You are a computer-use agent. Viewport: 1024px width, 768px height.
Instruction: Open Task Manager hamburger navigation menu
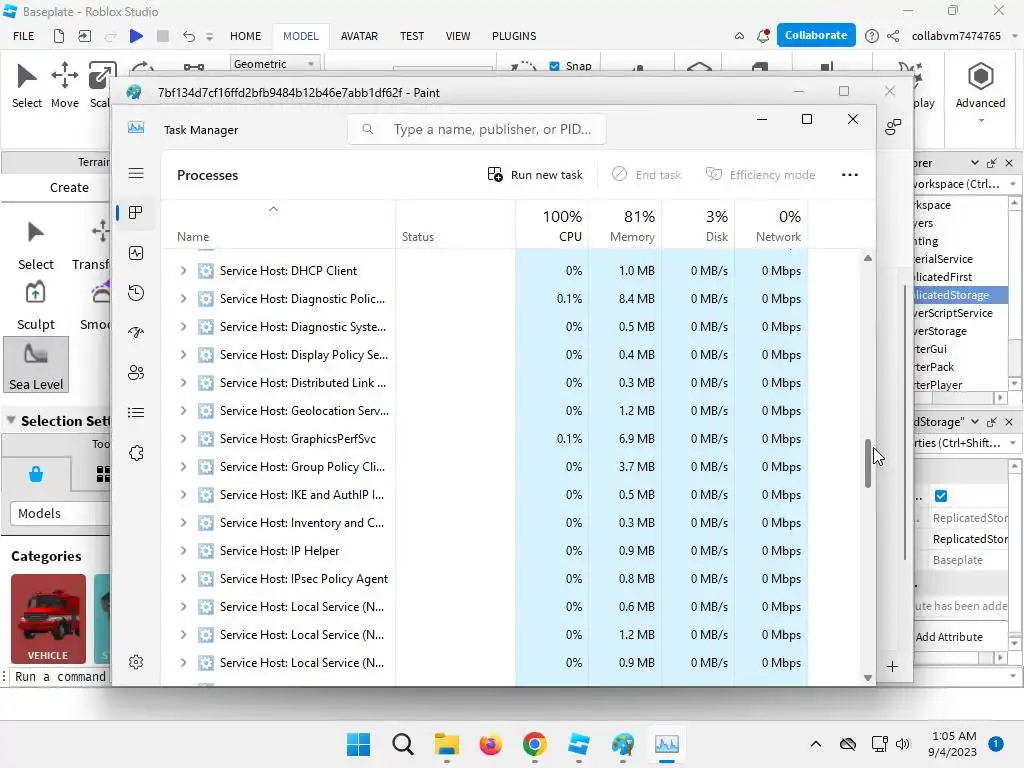136,173
